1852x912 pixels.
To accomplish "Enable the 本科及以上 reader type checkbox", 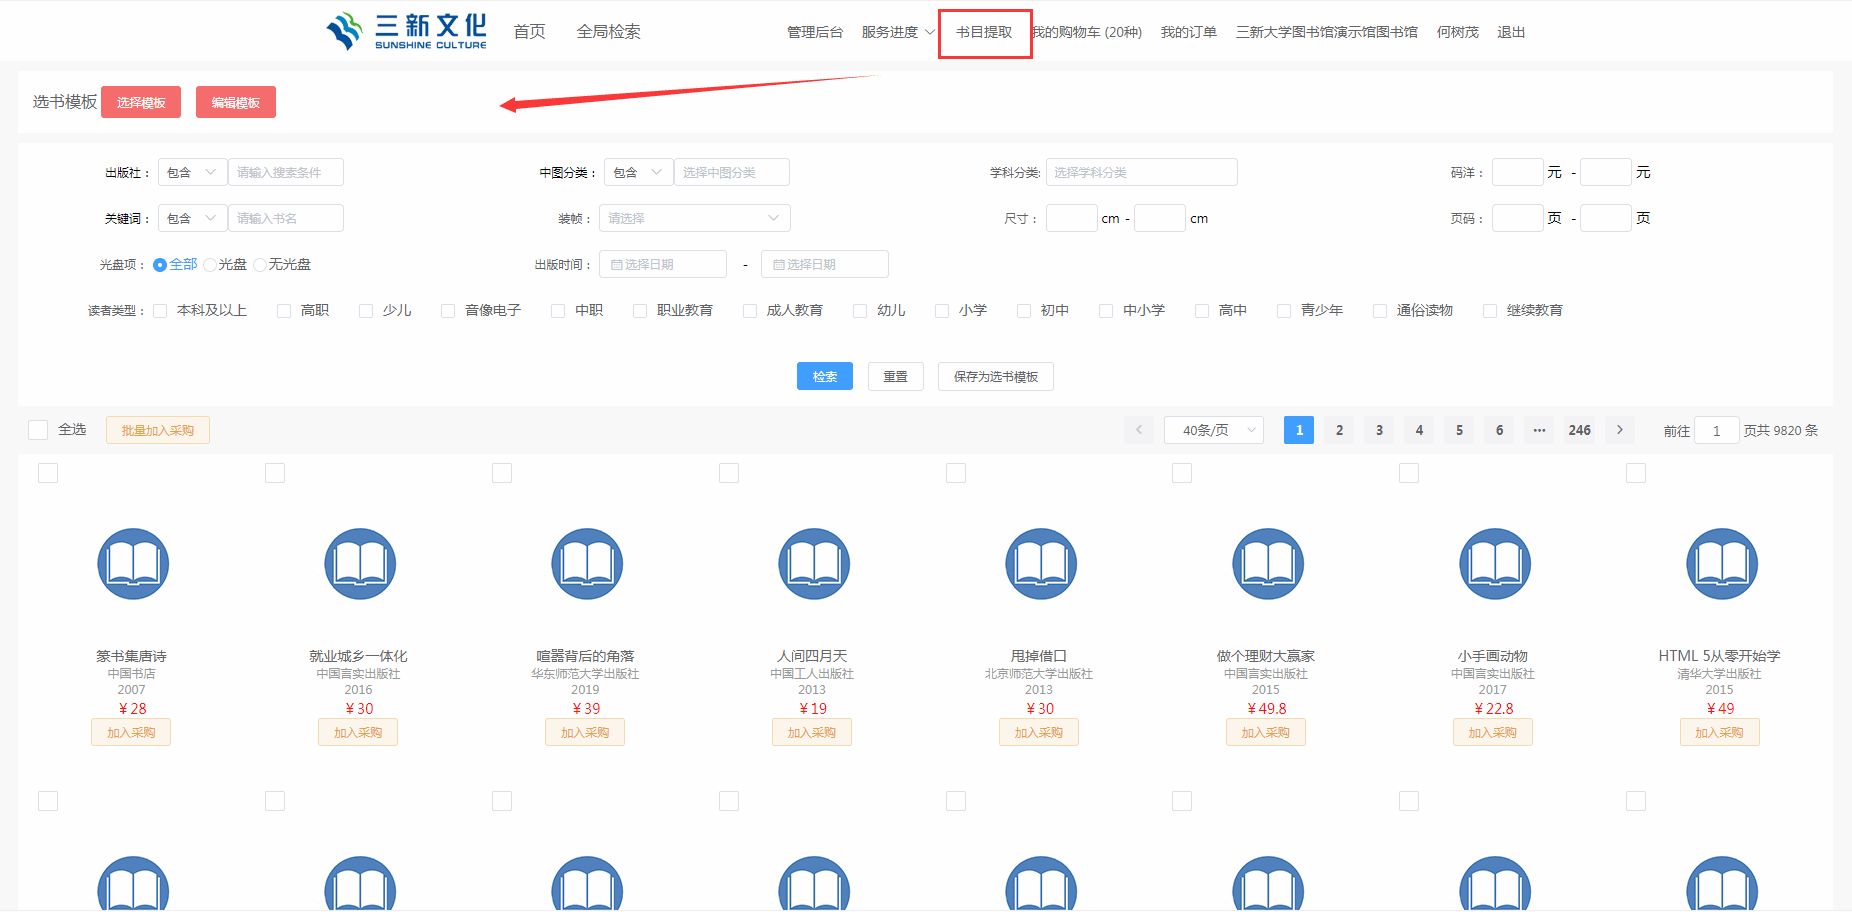I will click(160, 311).
